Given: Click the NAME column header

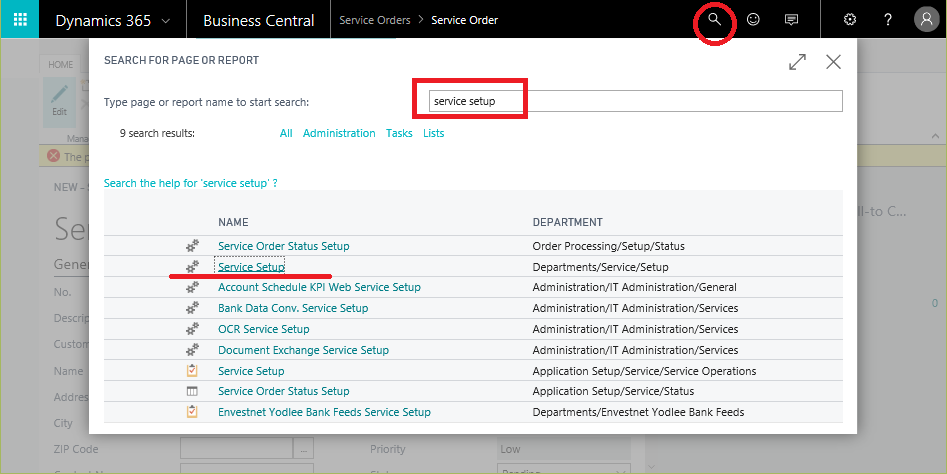Looking at the screenshot, I should 233,222.
